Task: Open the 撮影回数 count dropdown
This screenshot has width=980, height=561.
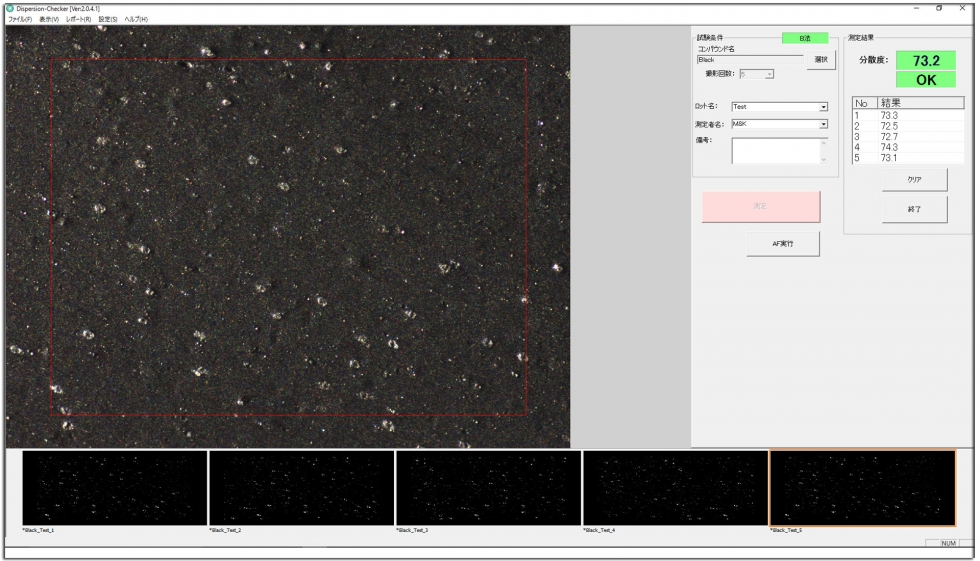Action: 769,74
